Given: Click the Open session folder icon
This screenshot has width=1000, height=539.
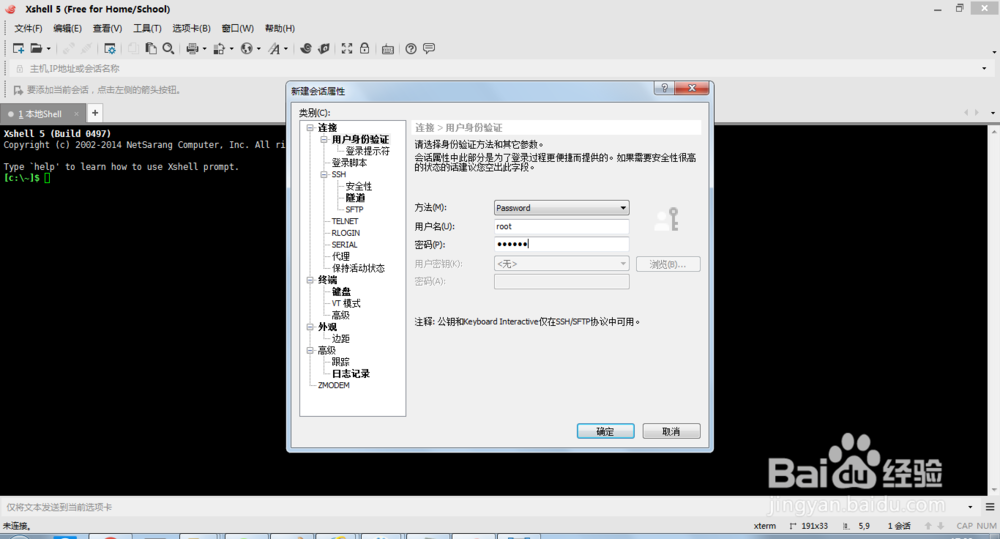Looking at the screenshot, I should [36, 48].
